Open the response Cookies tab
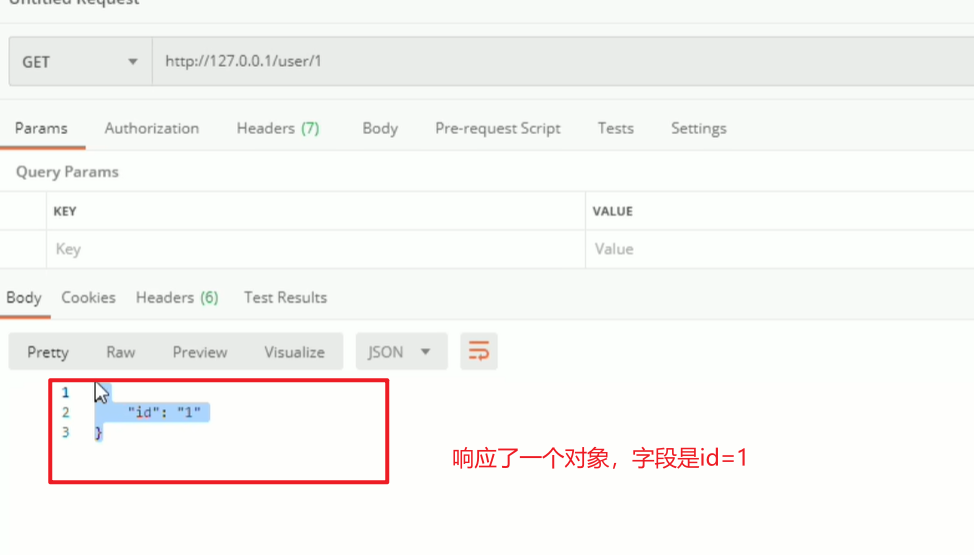974x555 pixels. click(x=88, y=297)
